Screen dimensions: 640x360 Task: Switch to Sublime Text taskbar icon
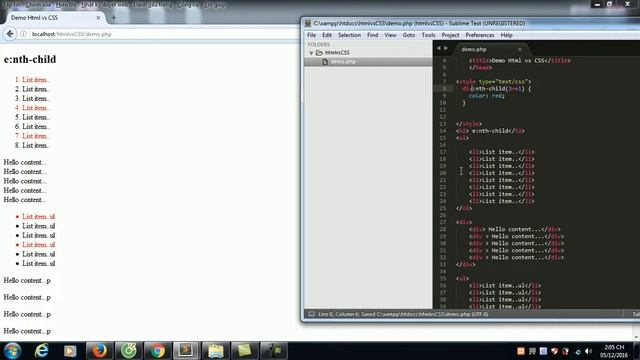[186, 351]
